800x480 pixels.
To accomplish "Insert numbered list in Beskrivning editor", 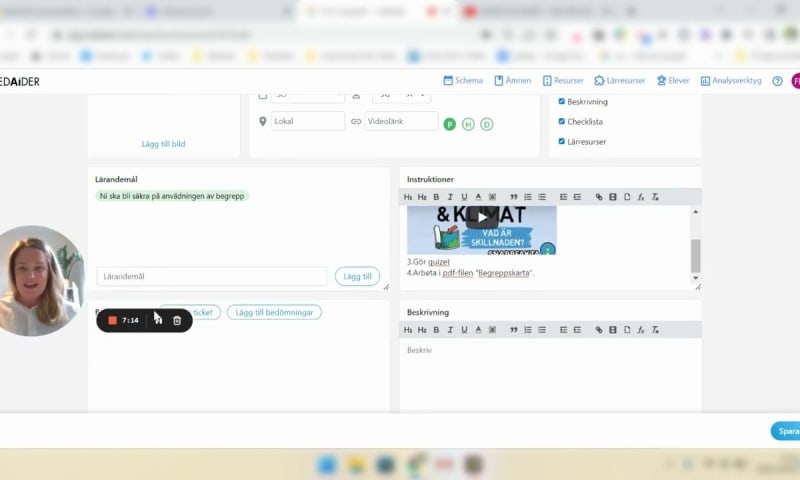I will tap(528, 330).
